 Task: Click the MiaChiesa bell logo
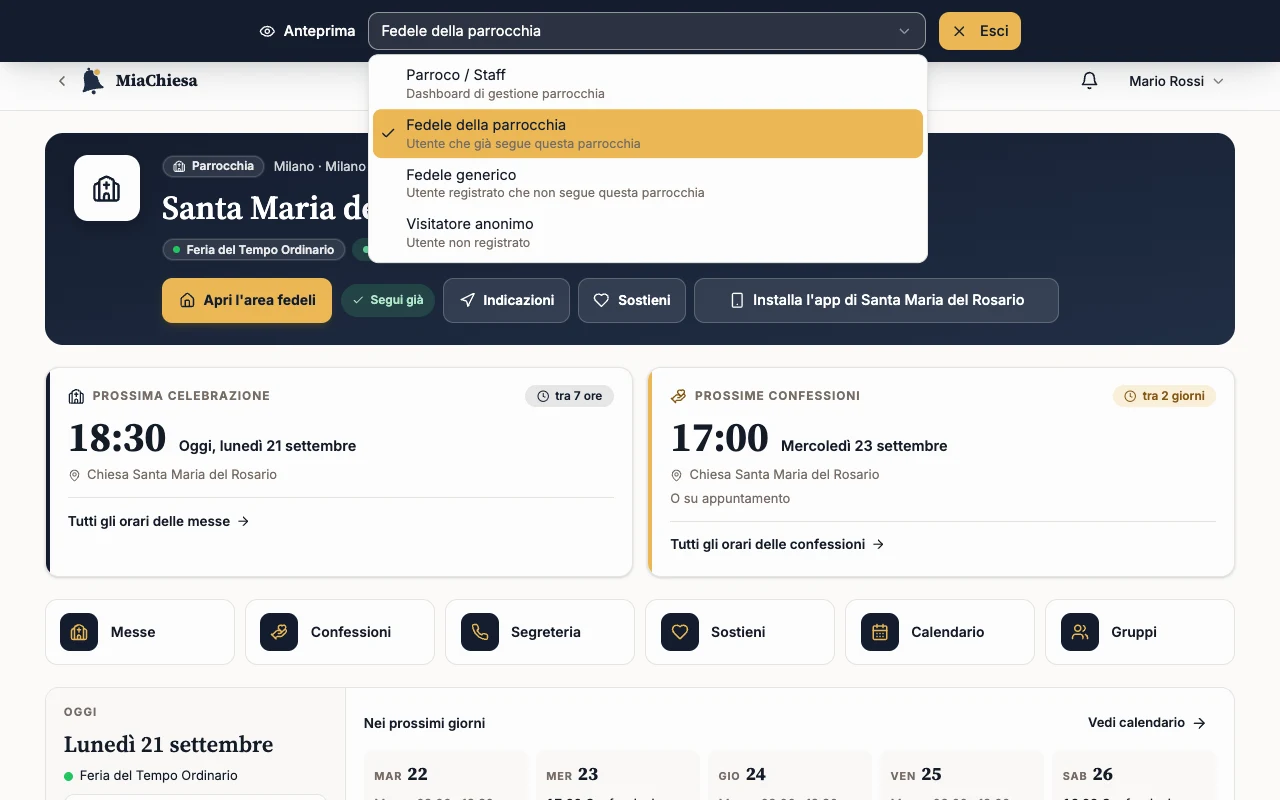tap(93, 81)
